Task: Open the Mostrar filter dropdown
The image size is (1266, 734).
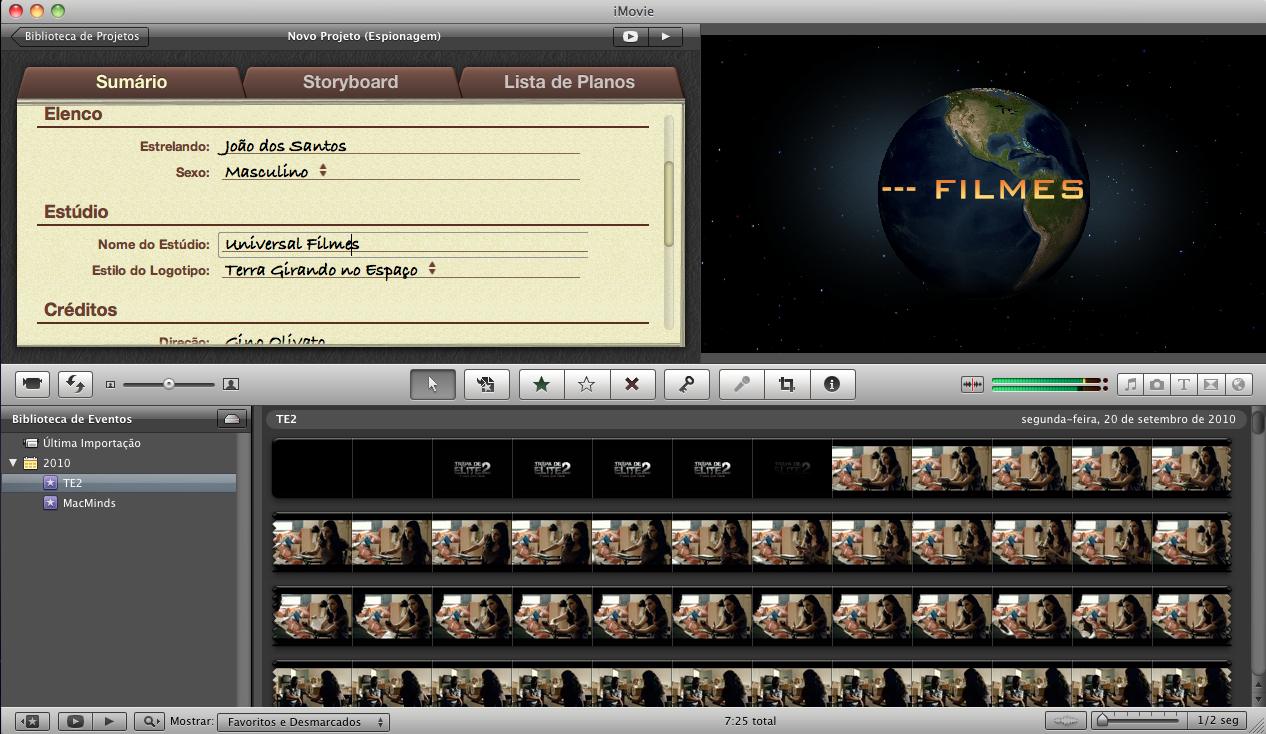Action: click(x=303, y=721)
